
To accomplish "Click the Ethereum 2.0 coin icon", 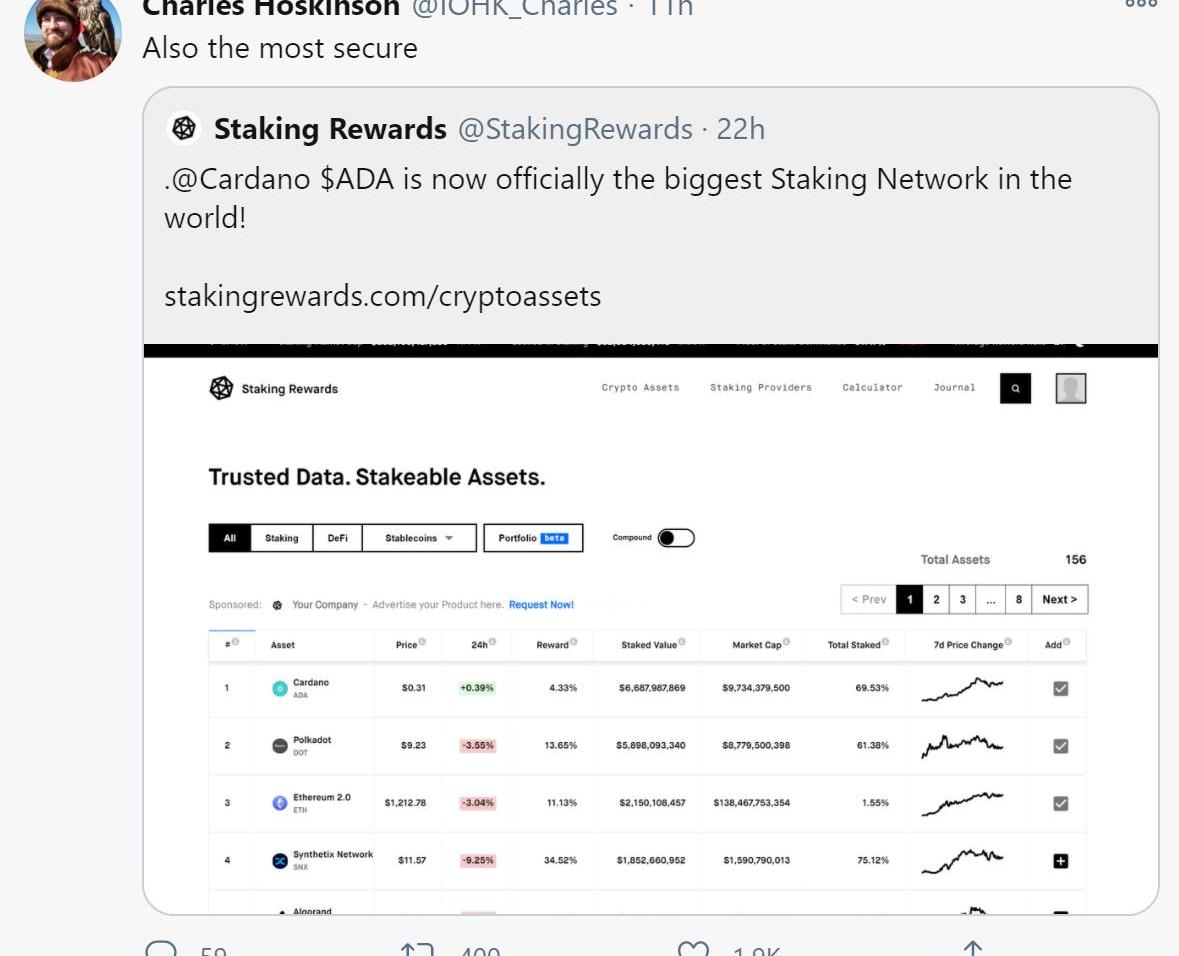I will coord(280,803).
